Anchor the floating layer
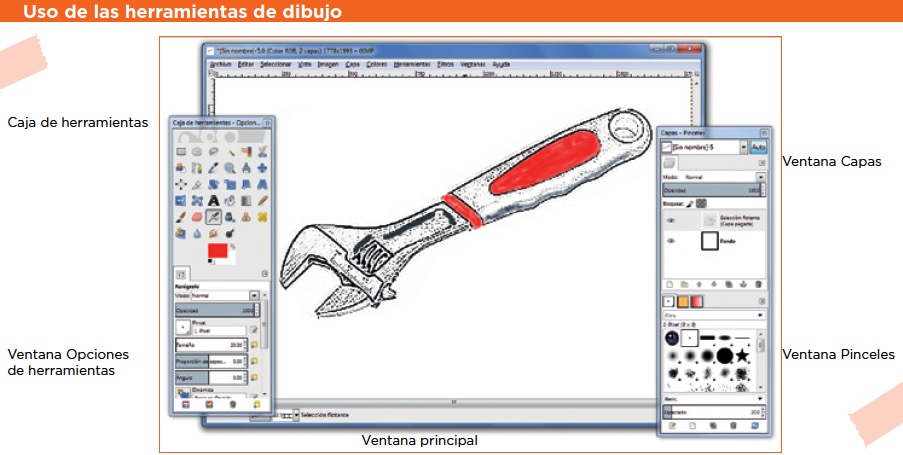903x455 pixels. (743, 285)
